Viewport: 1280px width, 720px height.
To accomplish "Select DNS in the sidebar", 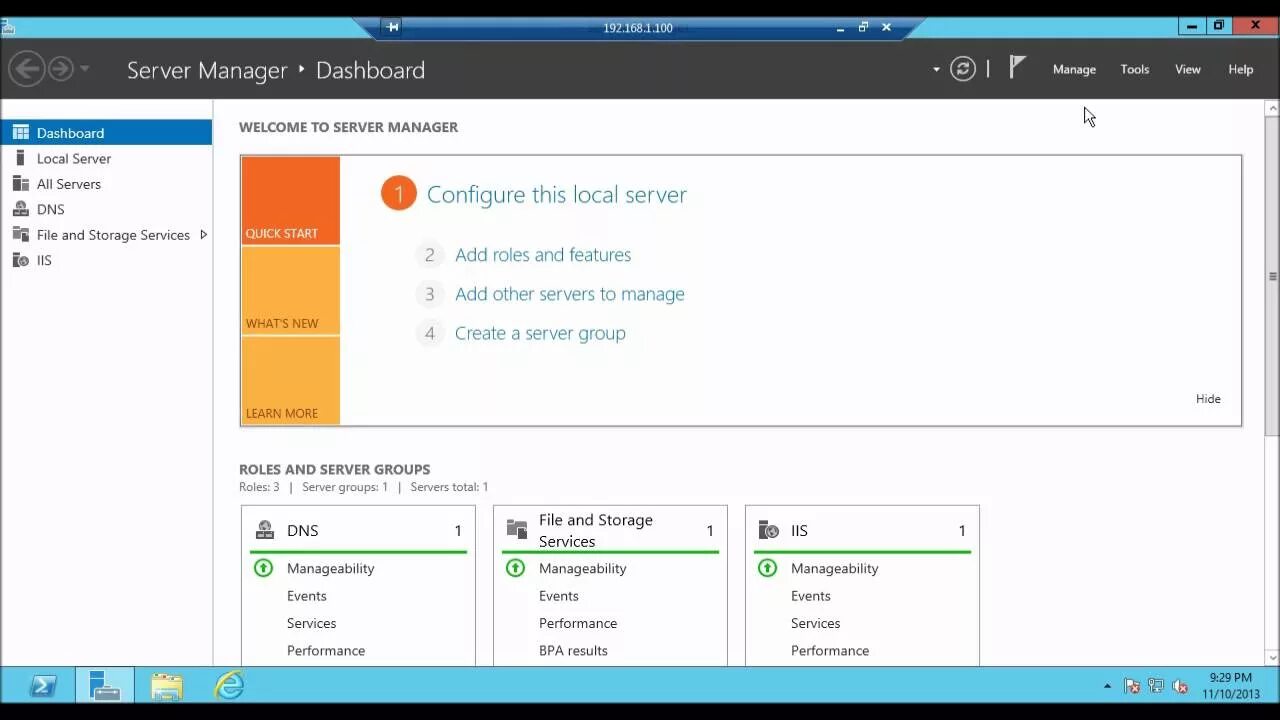I will tap(106, 209).
